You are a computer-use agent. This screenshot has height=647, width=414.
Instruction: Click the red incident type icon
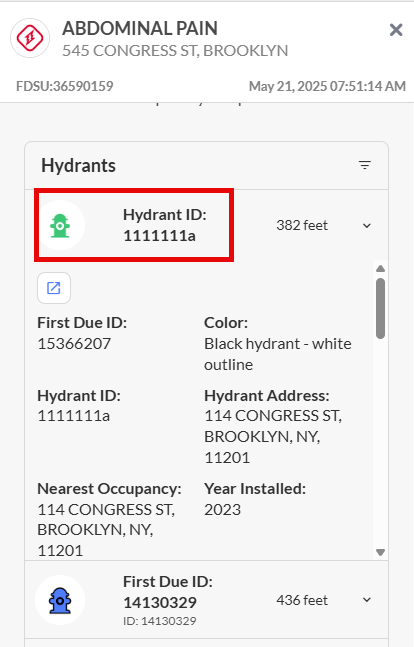tap(30, 38)
